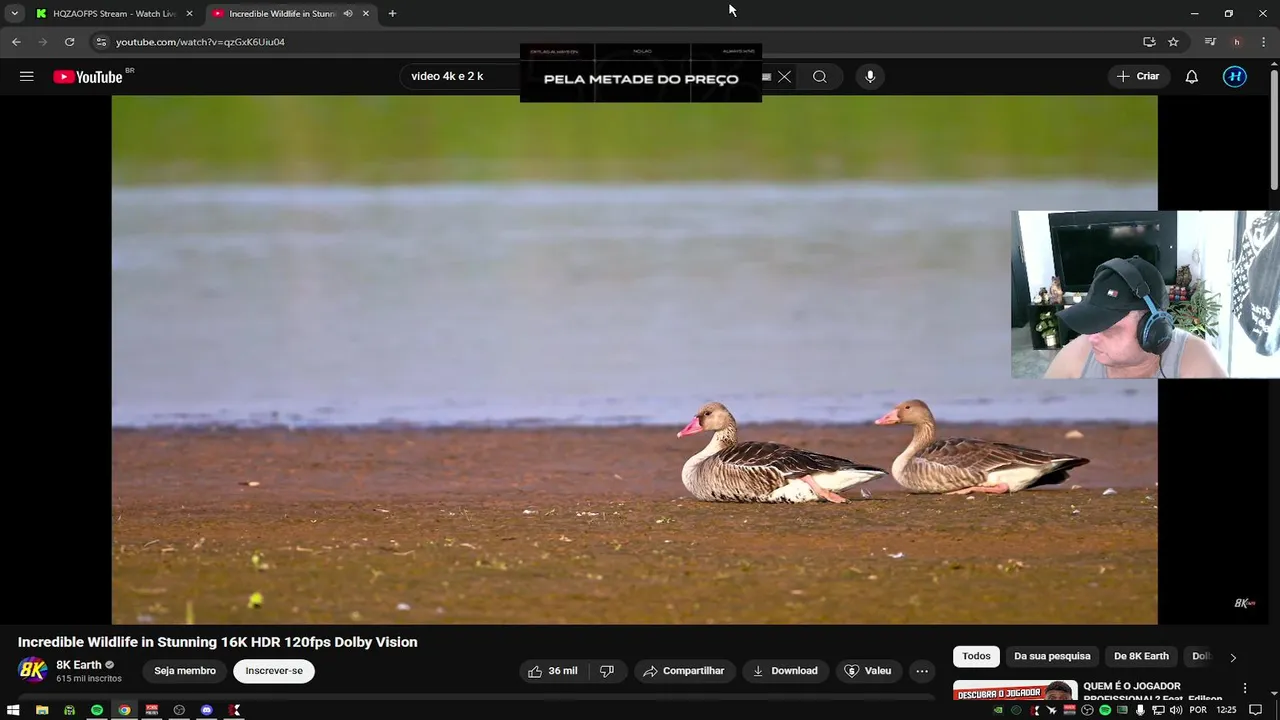Open the QUEM É O JOGADOR thumbnail
Screen dimensions: 1280x720
[x=1015, y=692]
